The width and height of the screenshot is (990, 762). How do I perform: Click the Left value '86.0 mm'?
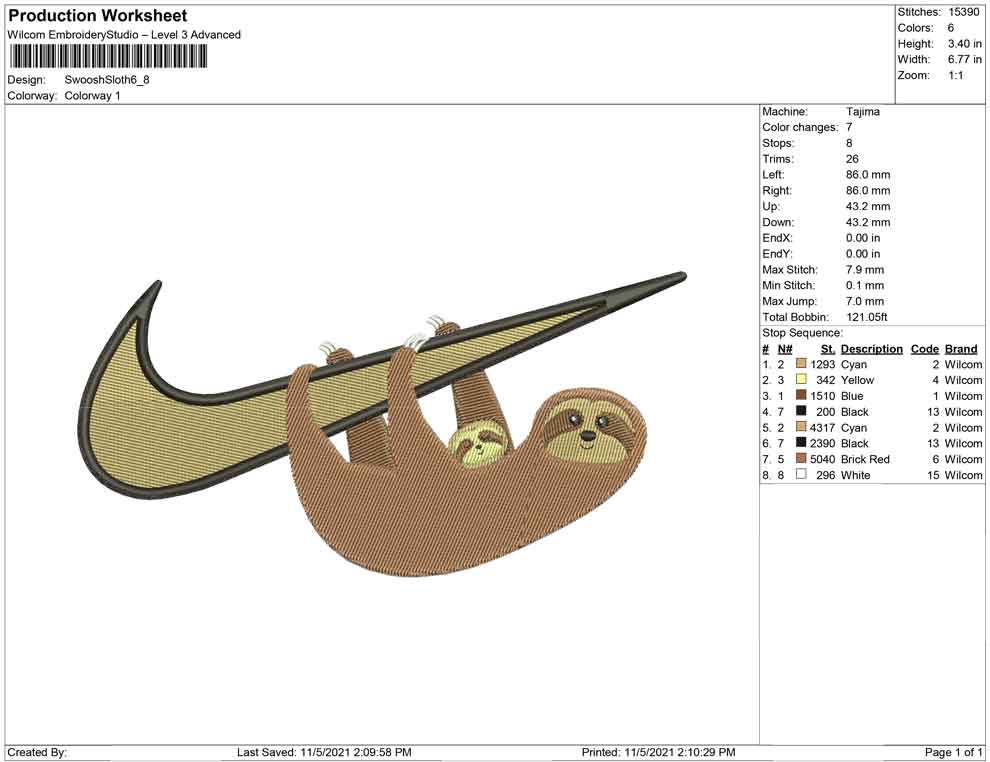coord(868,174)
